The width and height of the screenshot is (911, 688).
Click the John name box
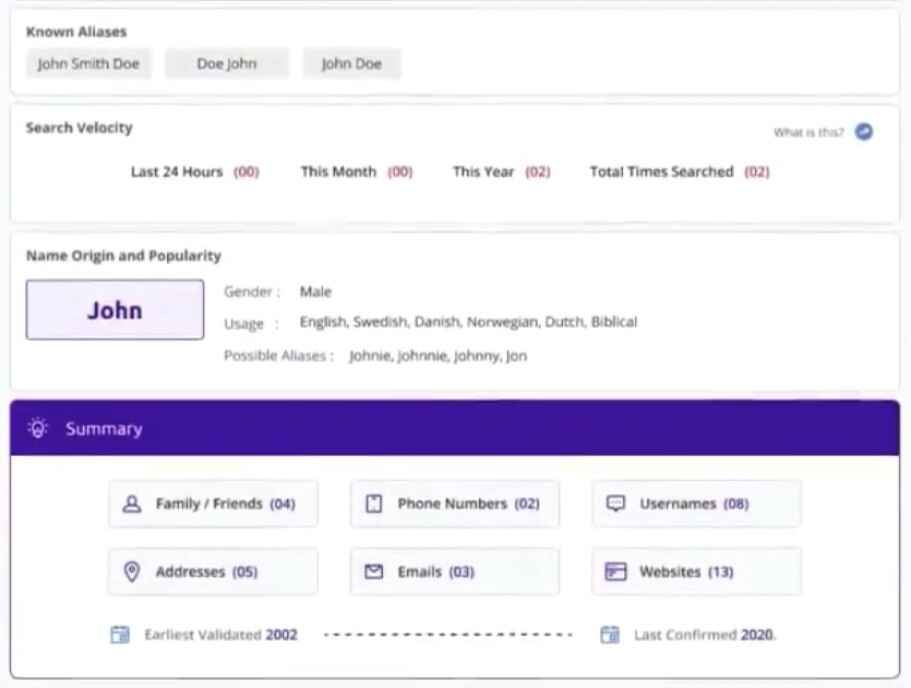[115, 310]
